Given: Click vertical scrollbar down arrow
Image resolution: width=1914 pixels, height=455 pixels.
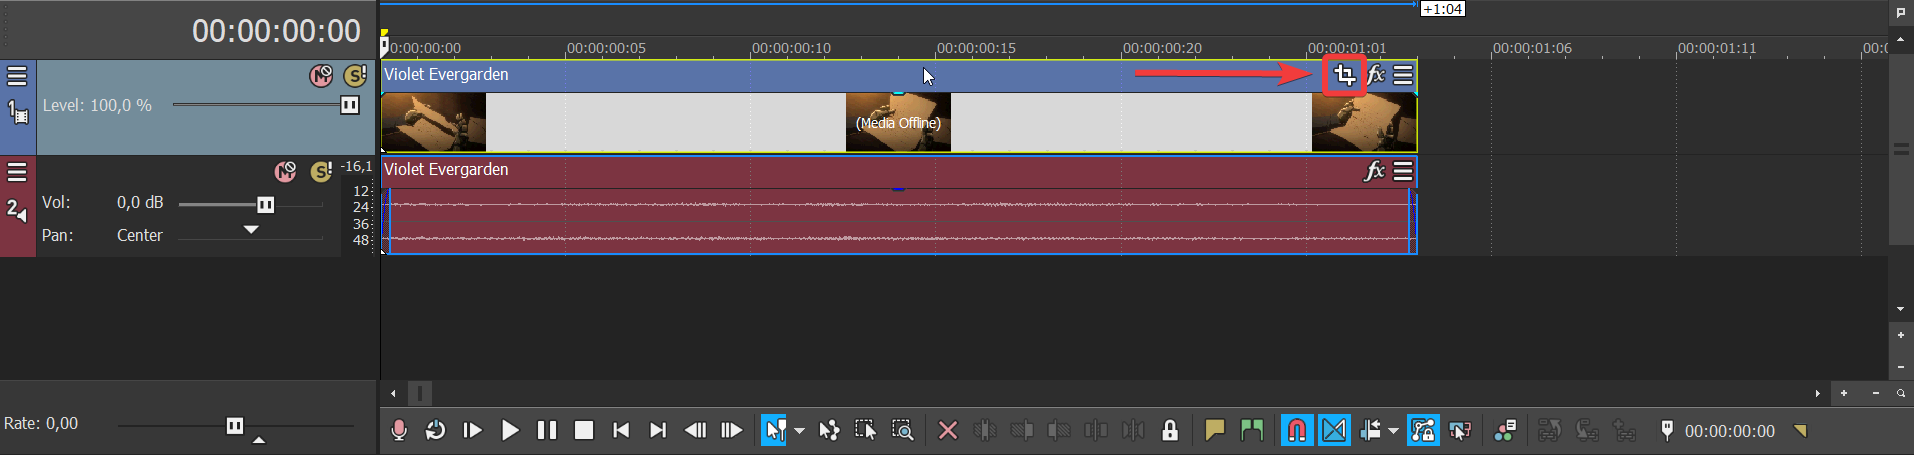Looking at the screenshot, I should pyautogui.click(x=1901, y=309).
